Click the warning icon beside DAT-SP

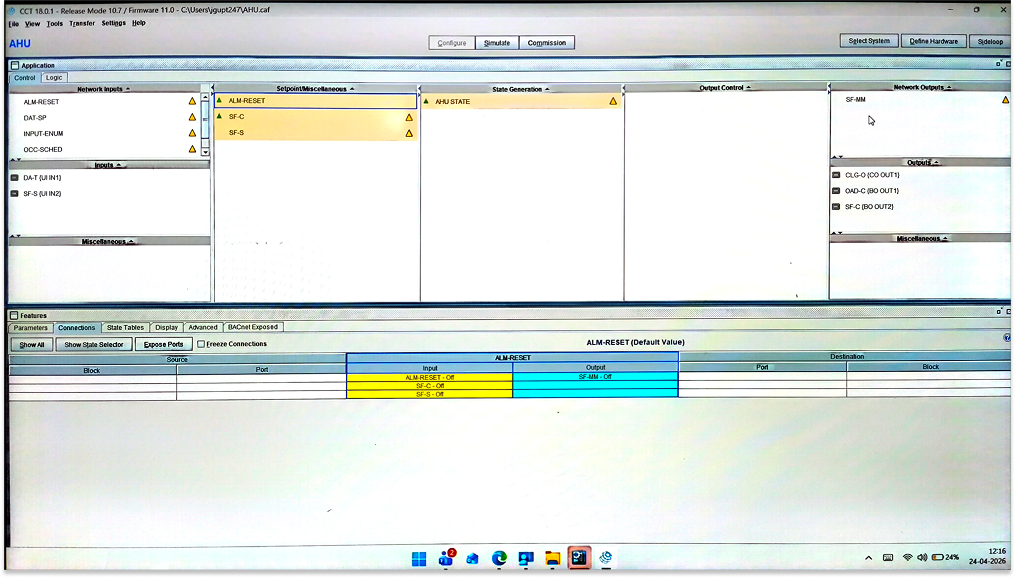click(x=192, y=117)
